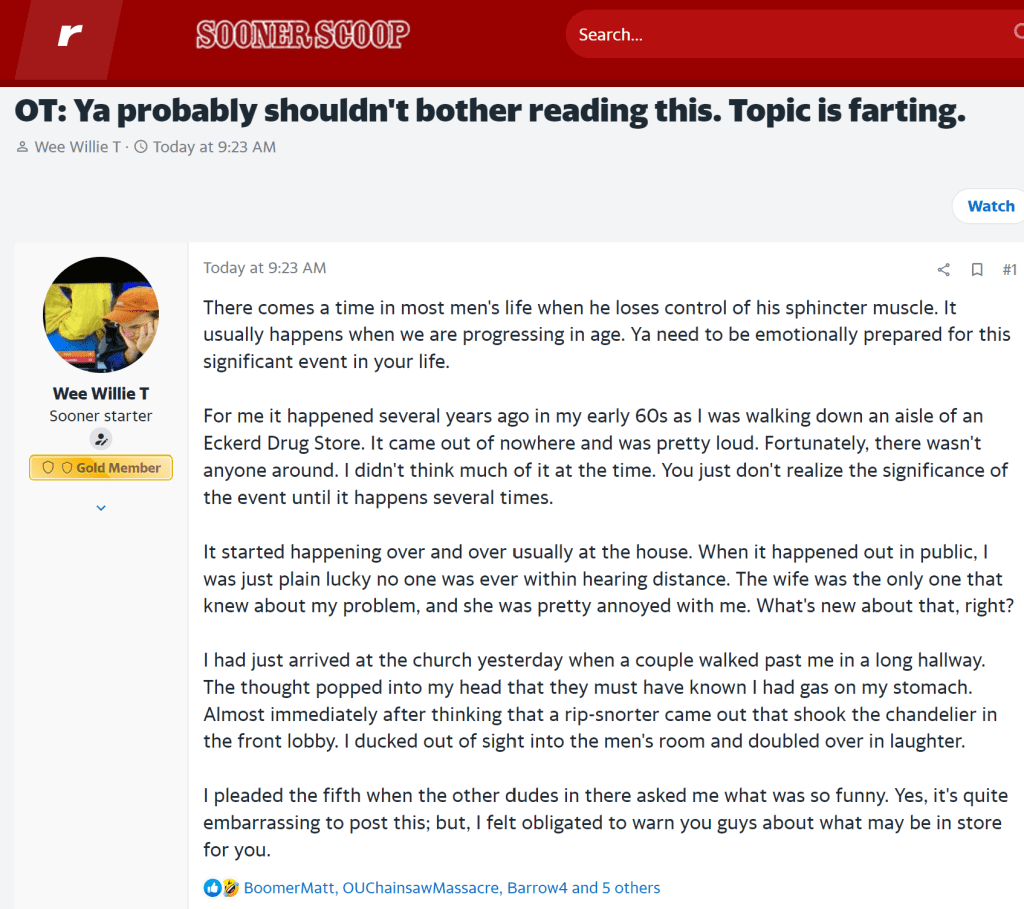Click the thread starter badge icon
The image size is (1024, 909).
coord(101,439)
